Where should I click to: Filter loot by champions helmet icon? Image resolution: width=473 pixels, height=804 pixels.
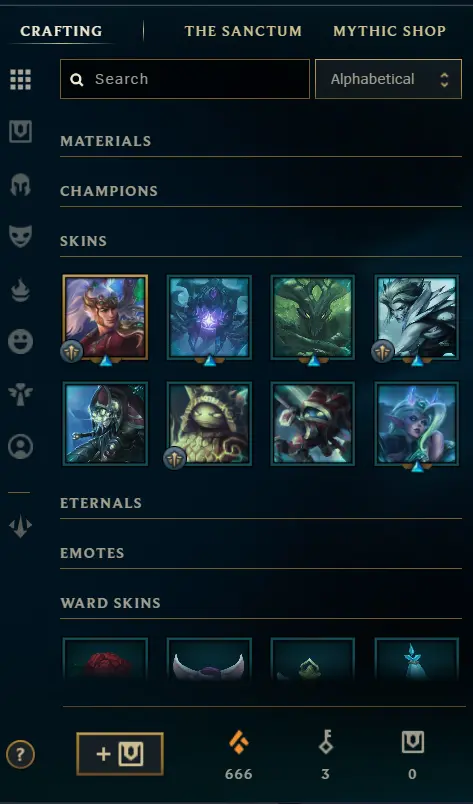click(x=21, y=185)
